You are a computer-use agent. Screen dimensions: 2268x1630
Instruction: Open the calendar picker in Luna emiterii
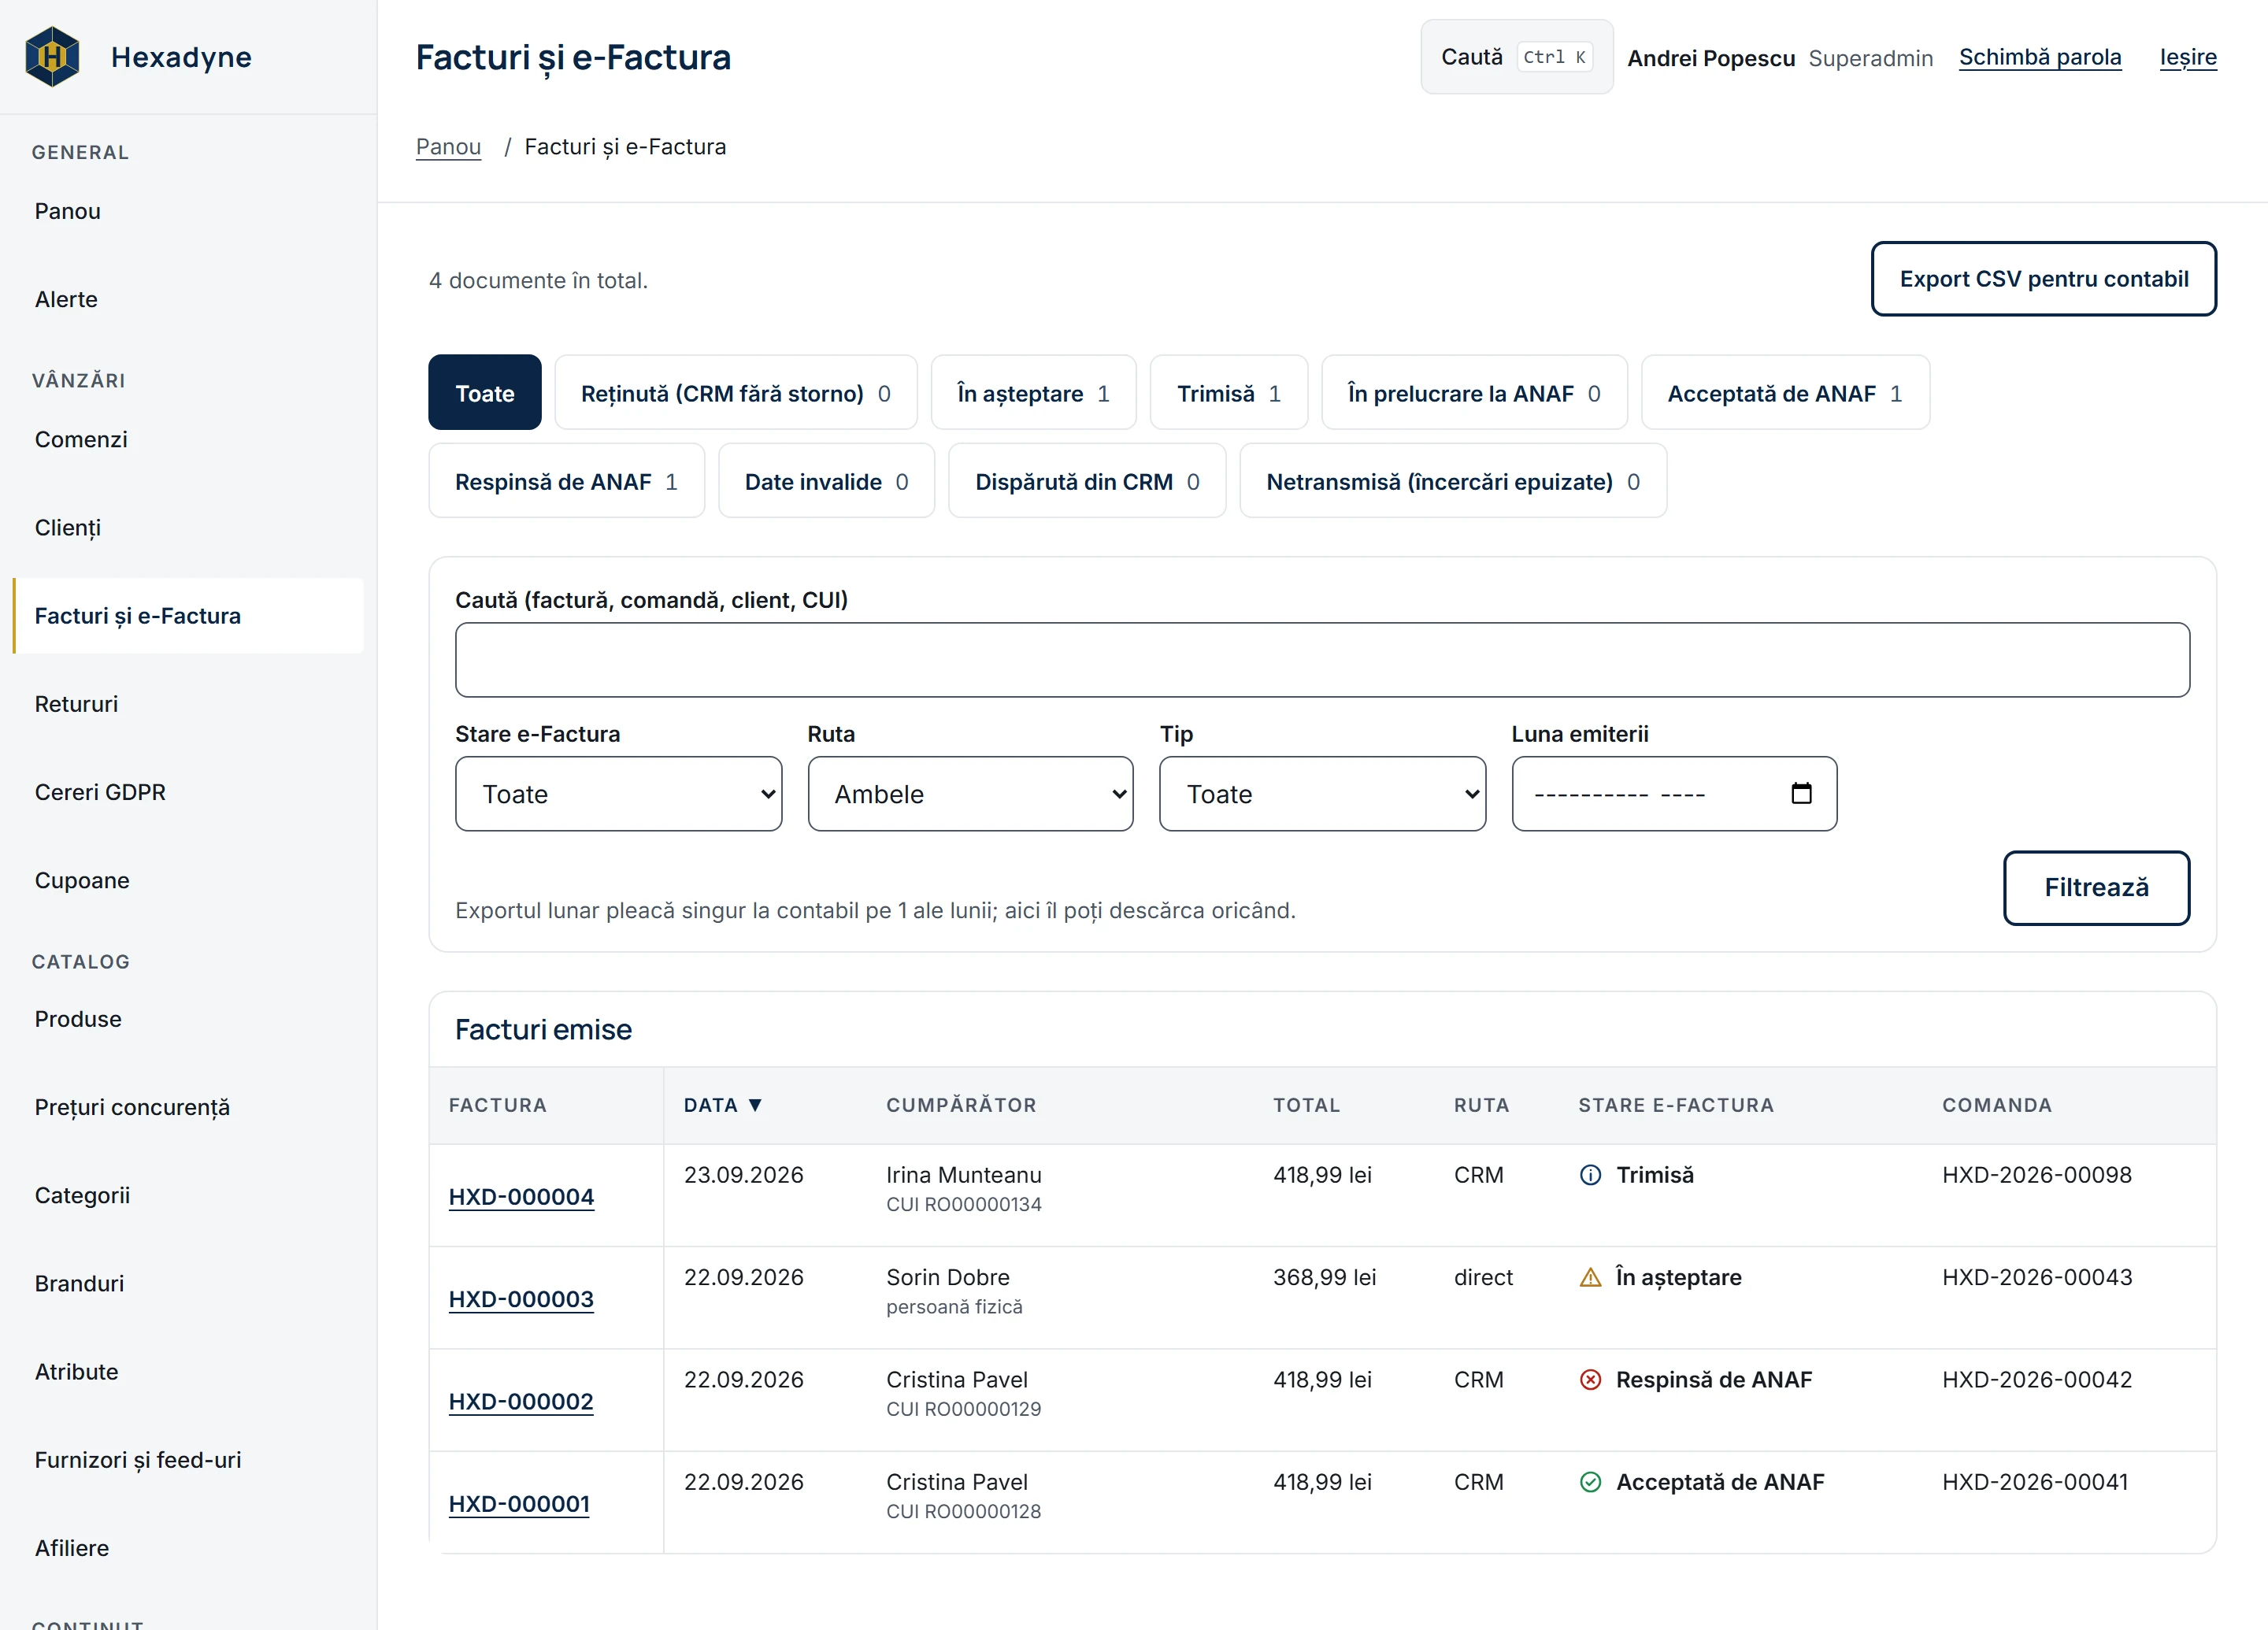point(1800,793)
